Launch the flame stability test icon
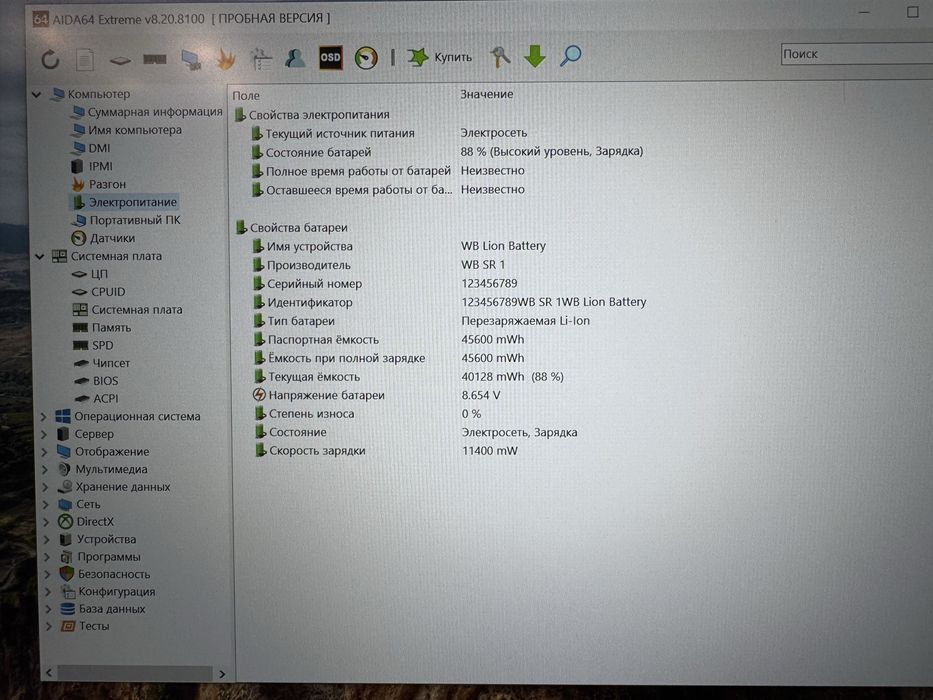The width and height of the screenshot is (933, 700). 226,59
